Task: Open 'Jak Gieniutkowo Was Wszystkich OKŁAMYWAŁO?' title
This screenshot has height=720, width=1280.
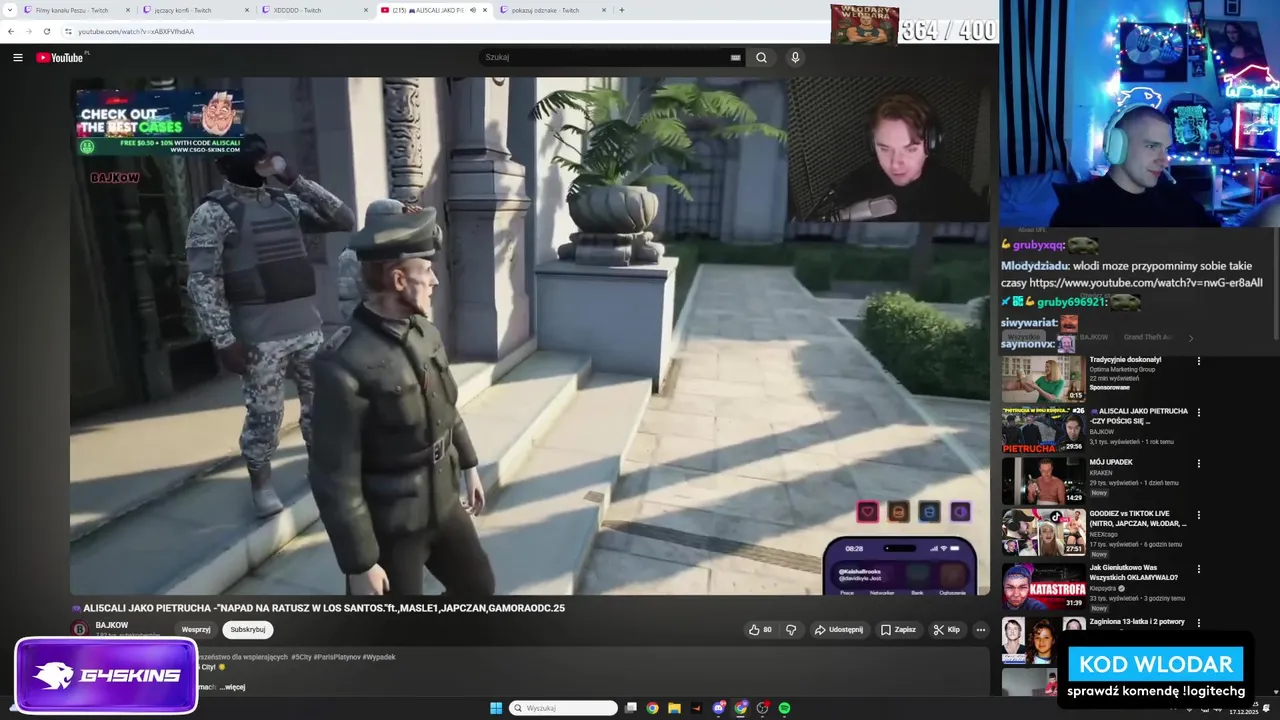Action: (1133, 571)
